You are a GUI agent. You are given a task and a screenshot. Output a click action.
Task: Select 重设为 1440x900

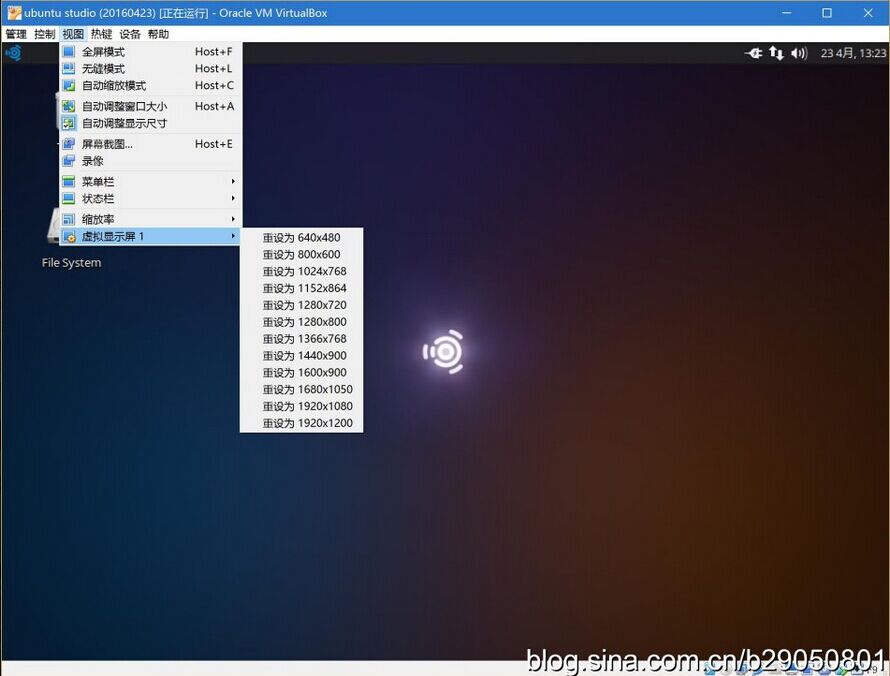coord(301,356)
